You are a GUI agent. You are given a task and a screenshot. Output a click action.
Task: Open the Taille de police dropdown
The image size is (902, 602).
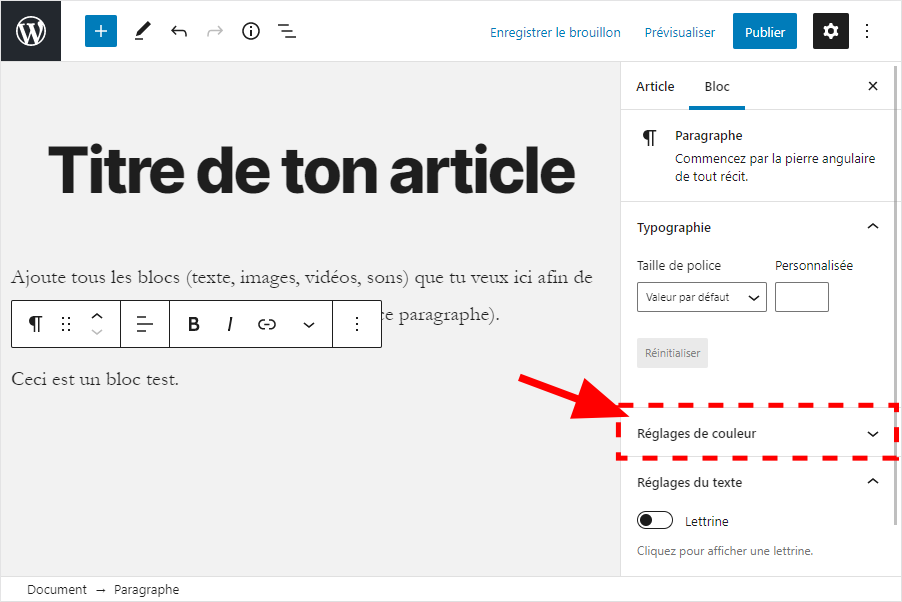click(x=701, y=297)
